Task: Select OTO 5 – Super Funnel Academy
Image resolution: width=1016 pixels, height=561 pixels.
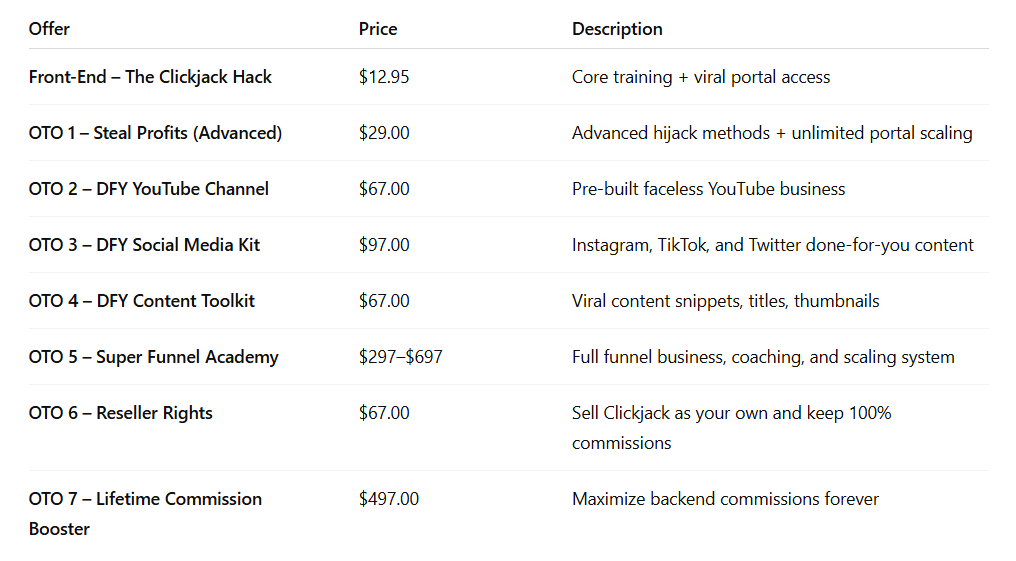Action: [x=154, y=357]
